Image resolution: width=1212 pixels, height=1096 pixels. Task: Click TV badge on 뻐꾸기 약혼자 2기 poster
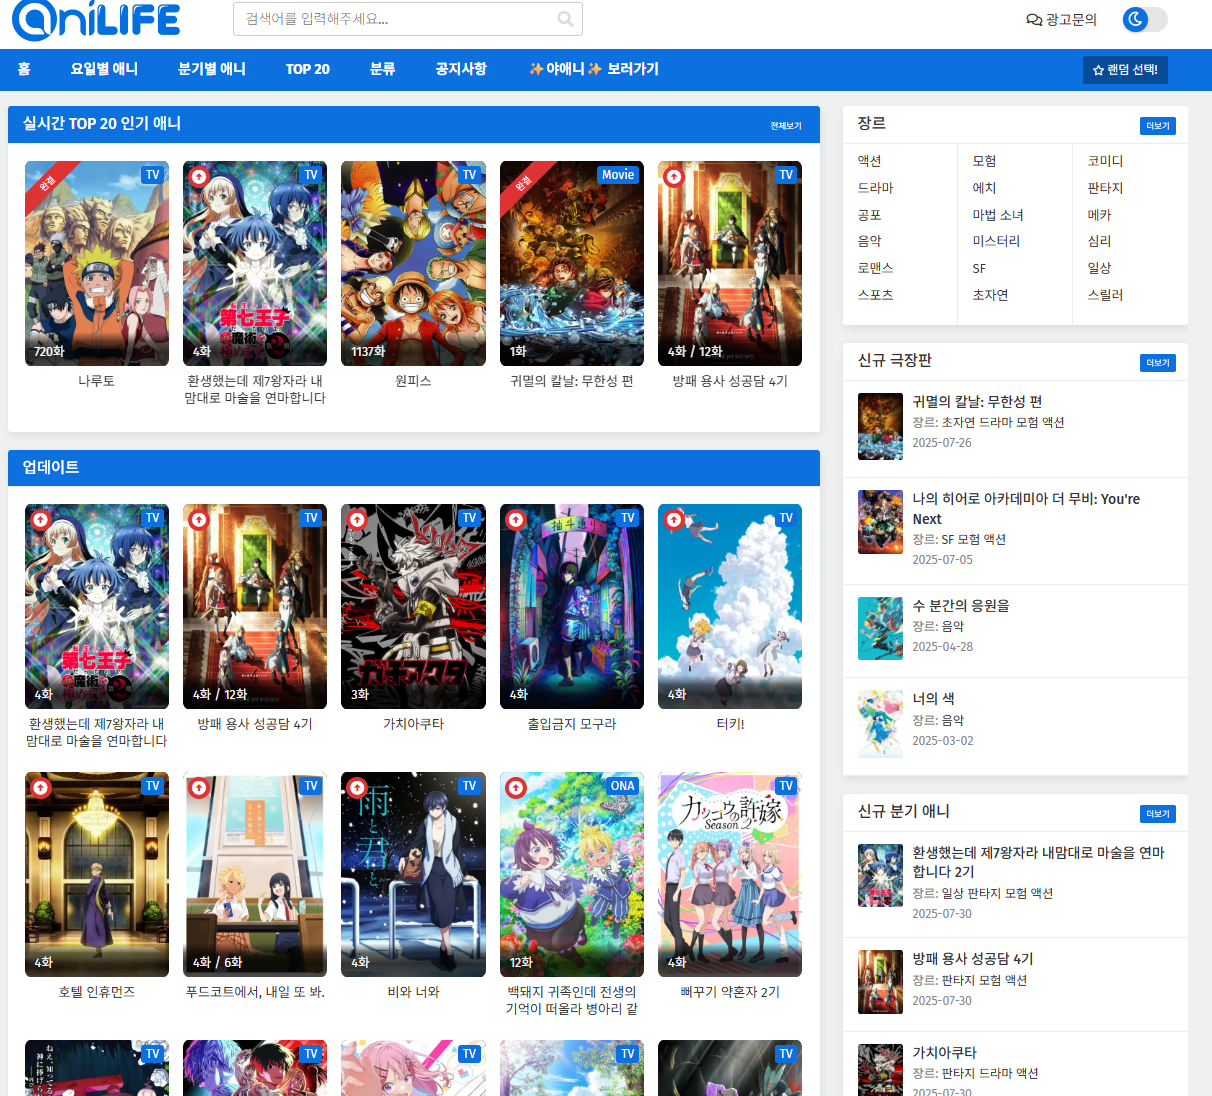[786, 786]
